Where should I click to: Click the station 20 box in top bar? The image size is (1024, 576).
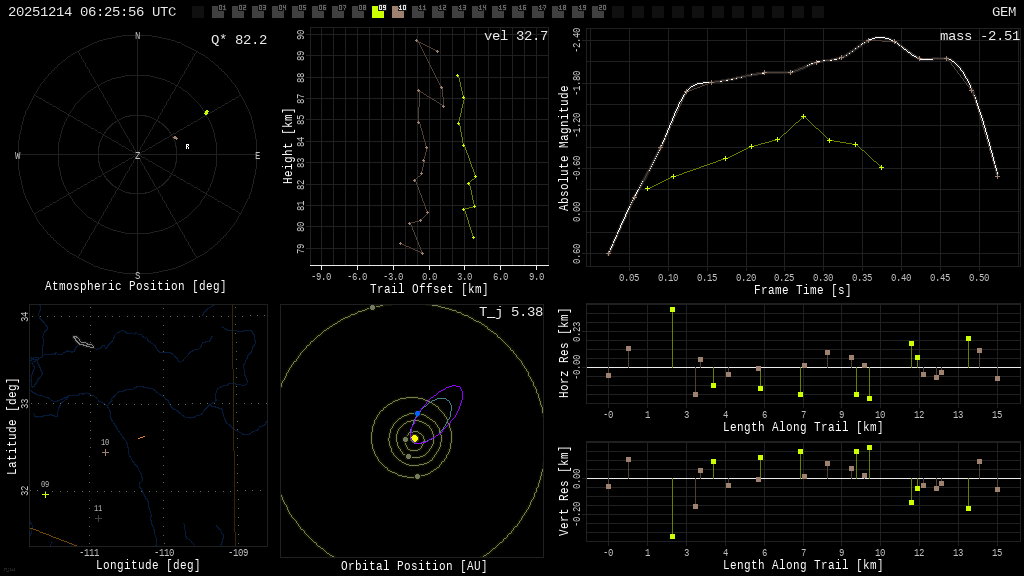[598, 12]
